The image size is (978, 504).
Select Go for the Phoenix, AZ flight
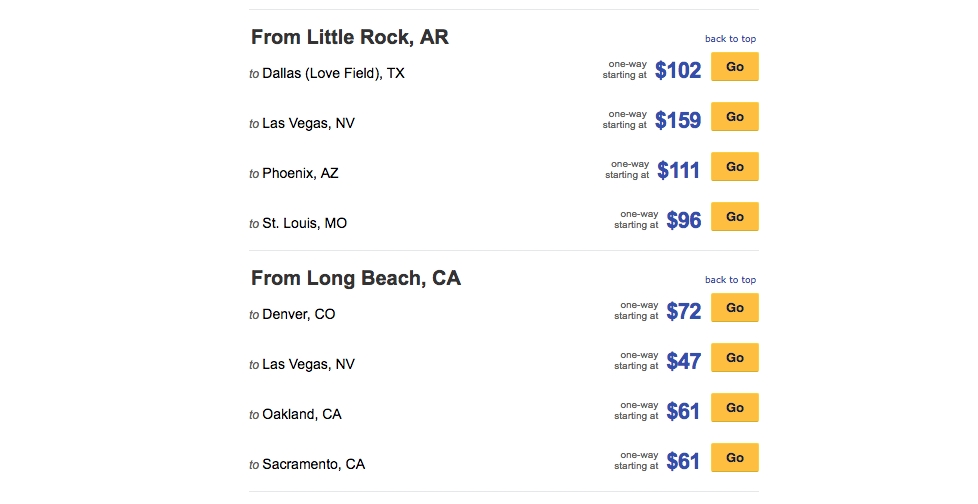coord(734,167)
